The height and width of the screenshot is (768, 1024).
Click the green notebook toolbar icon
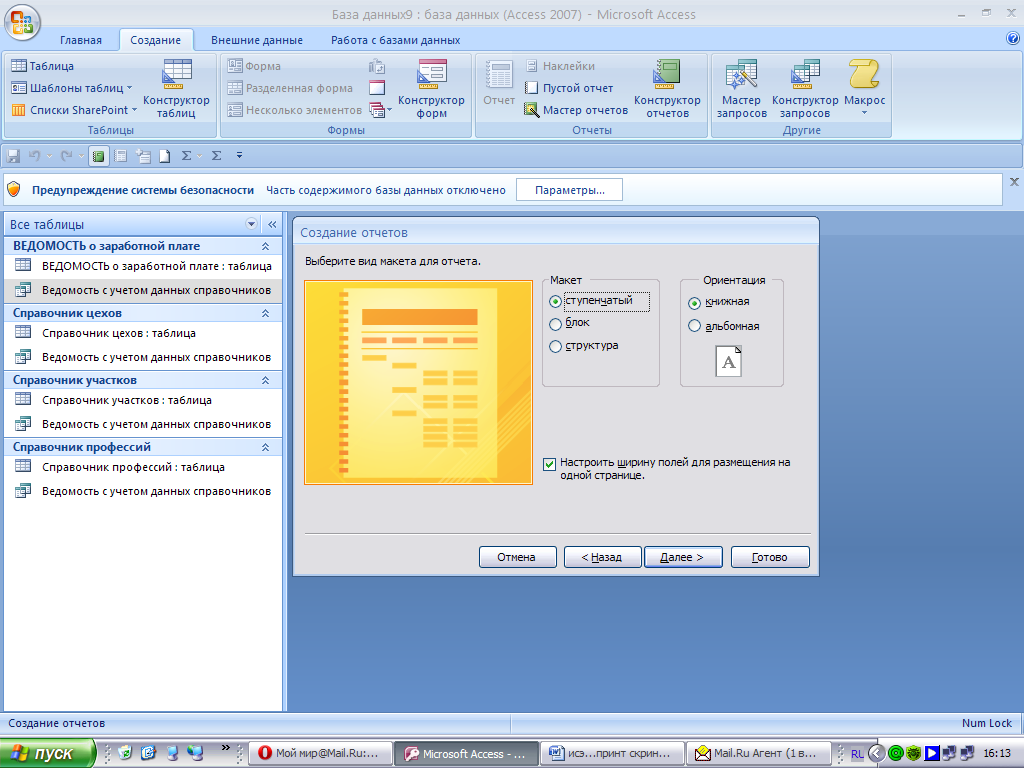[x=98, y=155]
